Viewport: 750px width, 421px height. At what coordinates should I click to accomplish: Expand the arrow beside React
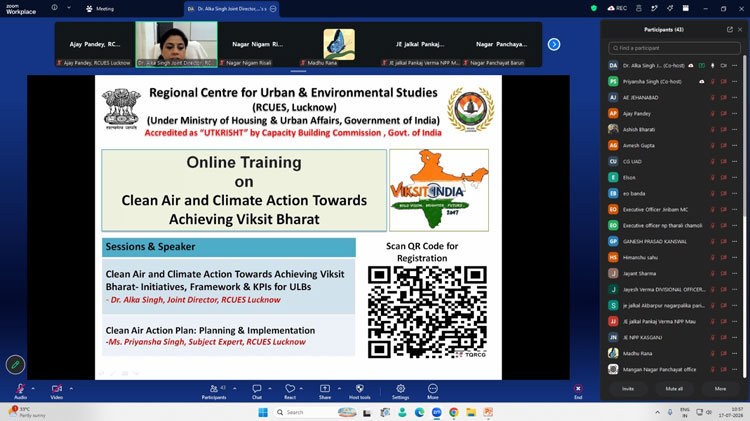click(x=301, y=388)
